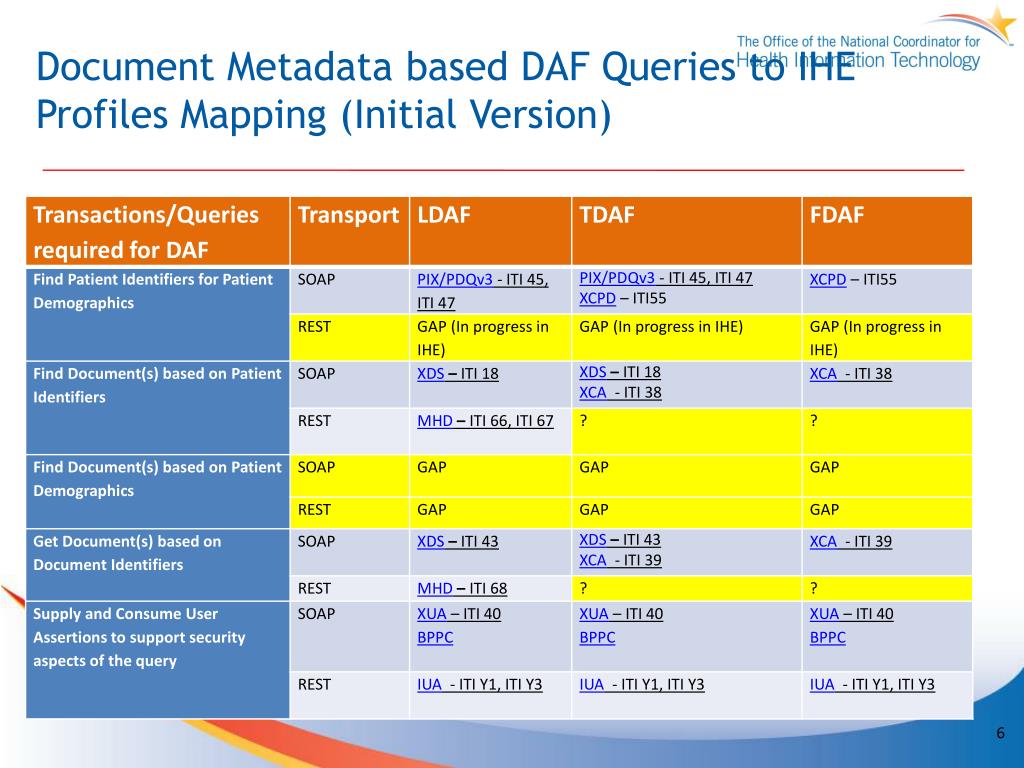This screenshot has width=1024, height=768.
Task: Follow XDS – ITI 18 link under TDAF
Action: pos(620,372)
